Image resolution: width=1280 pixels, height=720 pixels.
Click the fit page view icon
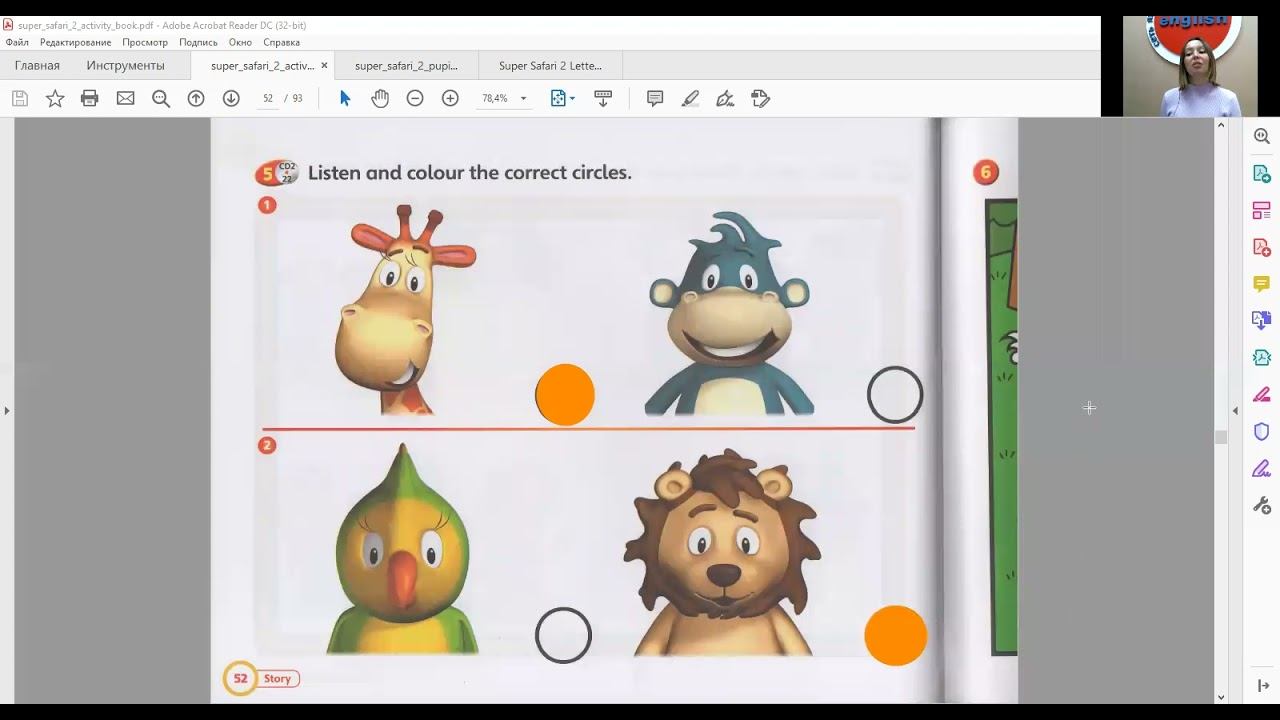[x=558, y=98]
